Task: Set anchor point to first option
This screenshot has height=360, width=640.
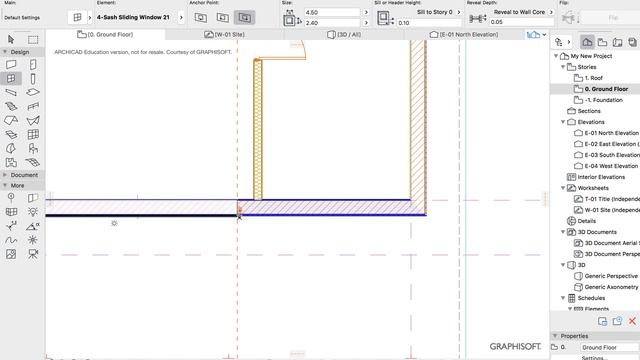Action: pos(200,18)
